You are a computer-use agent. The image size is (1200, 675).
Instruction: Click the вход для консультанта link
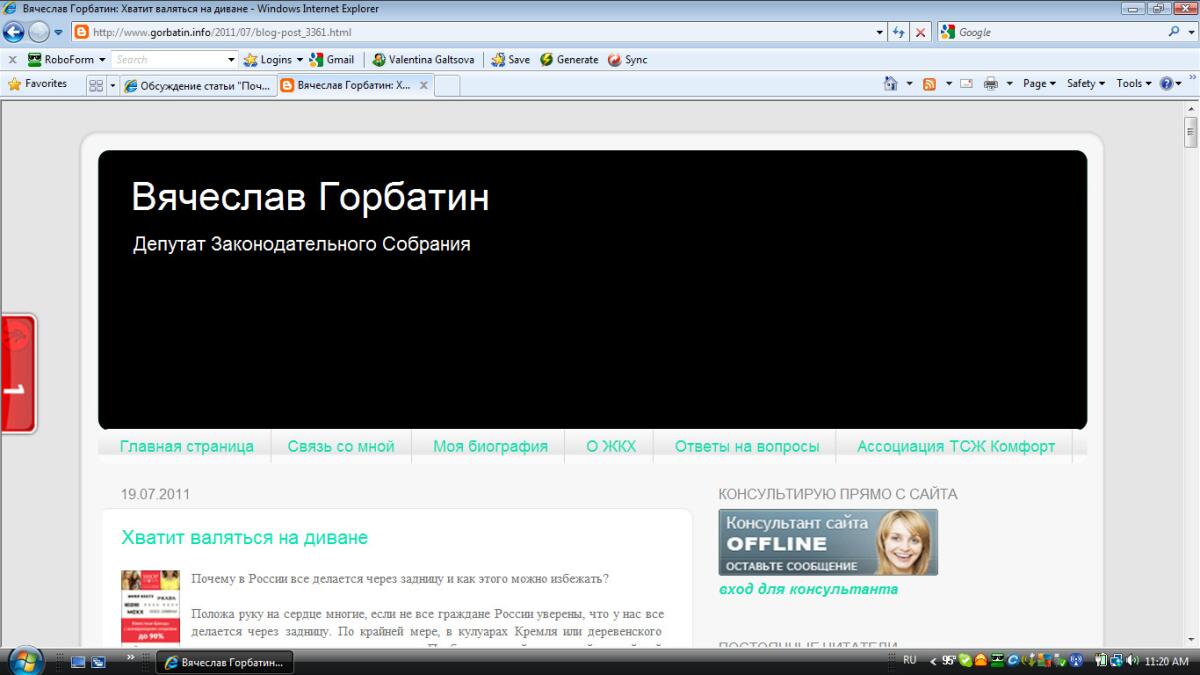[808, 589]
